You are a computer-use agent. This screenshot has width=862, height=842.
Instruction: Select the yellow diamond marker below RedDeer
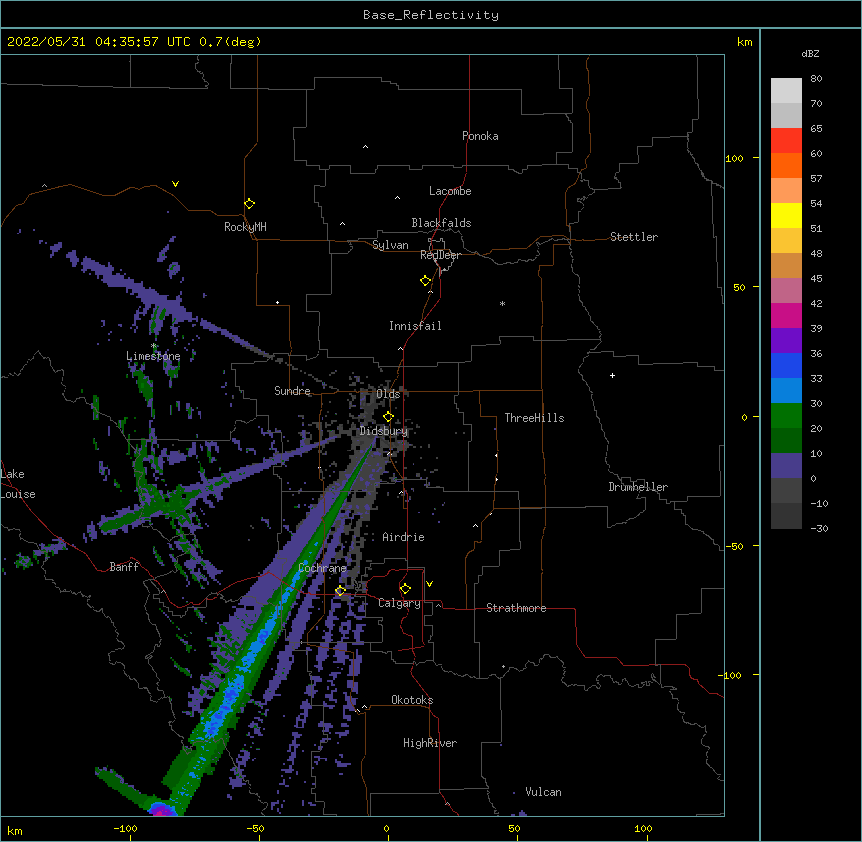point(426,281)
